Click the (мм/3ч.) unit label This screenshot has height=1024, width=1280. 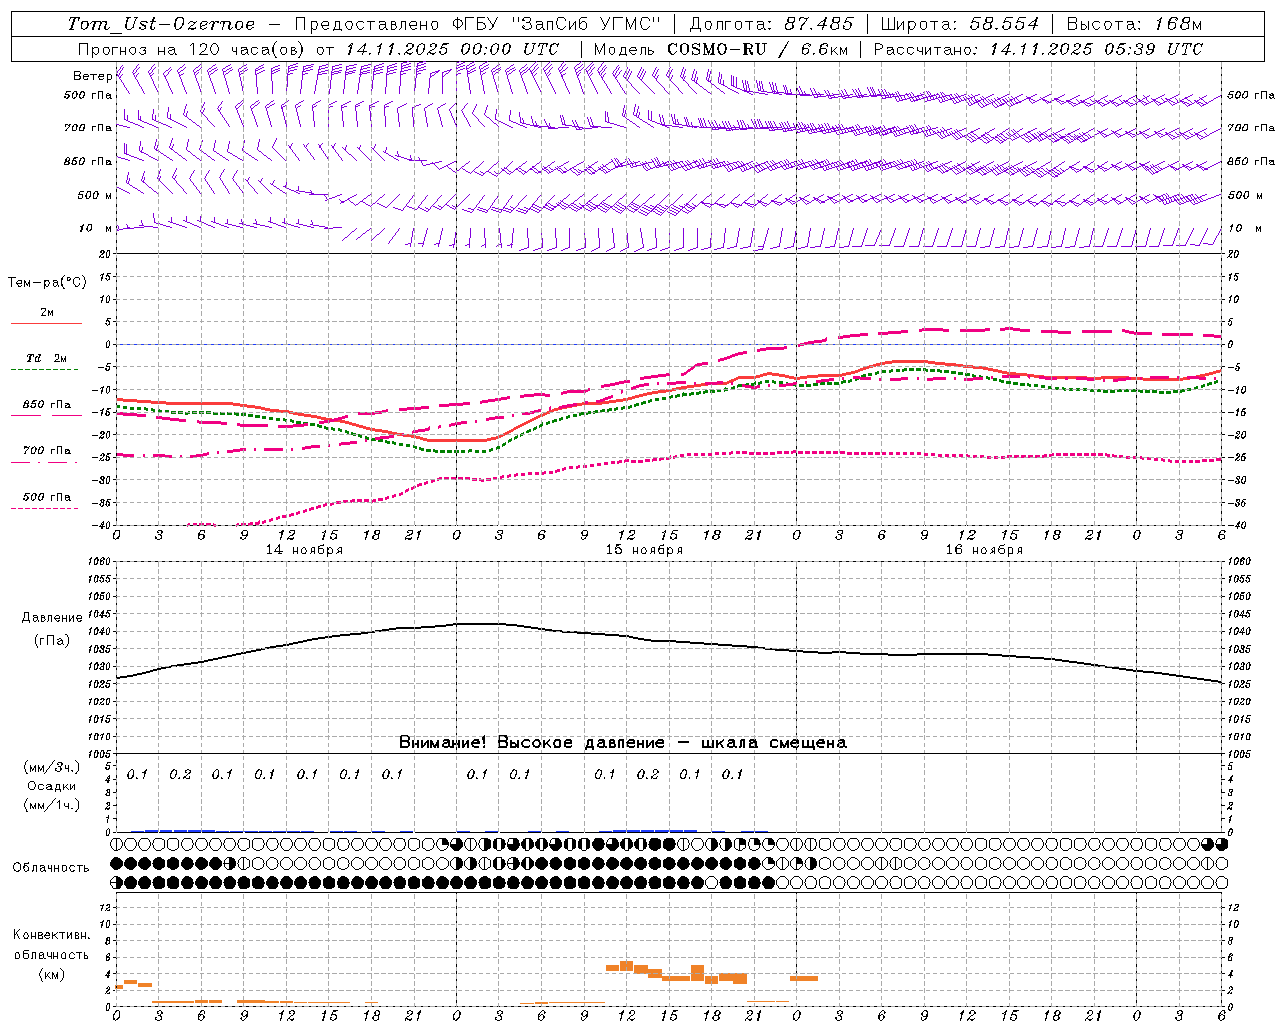52,768
